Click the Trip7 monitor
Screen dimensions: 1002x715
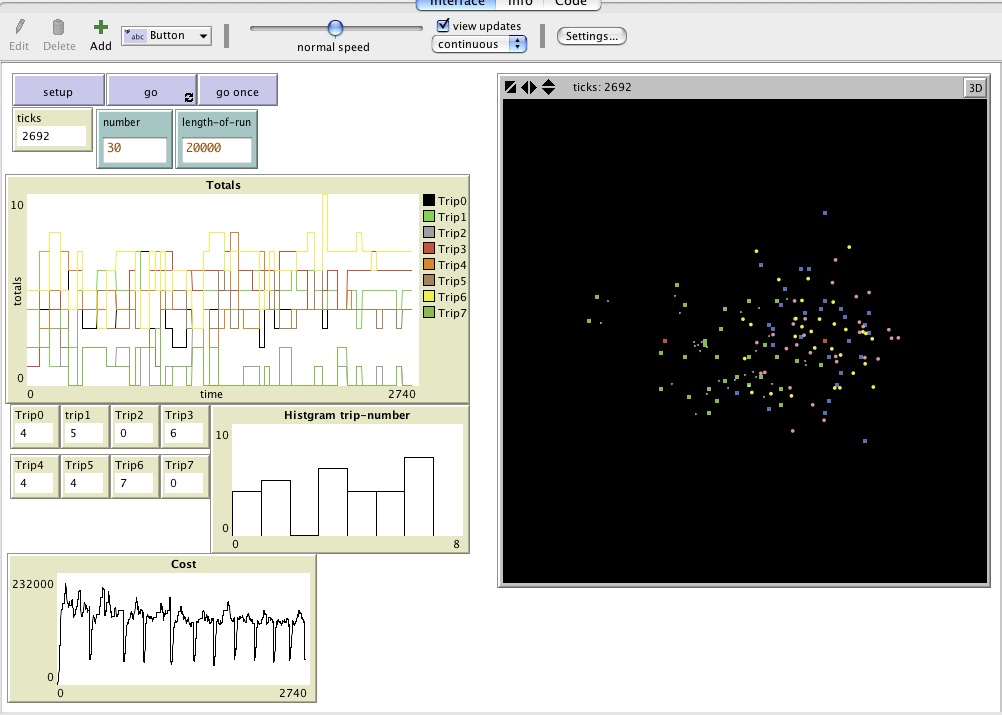[185, 475]
